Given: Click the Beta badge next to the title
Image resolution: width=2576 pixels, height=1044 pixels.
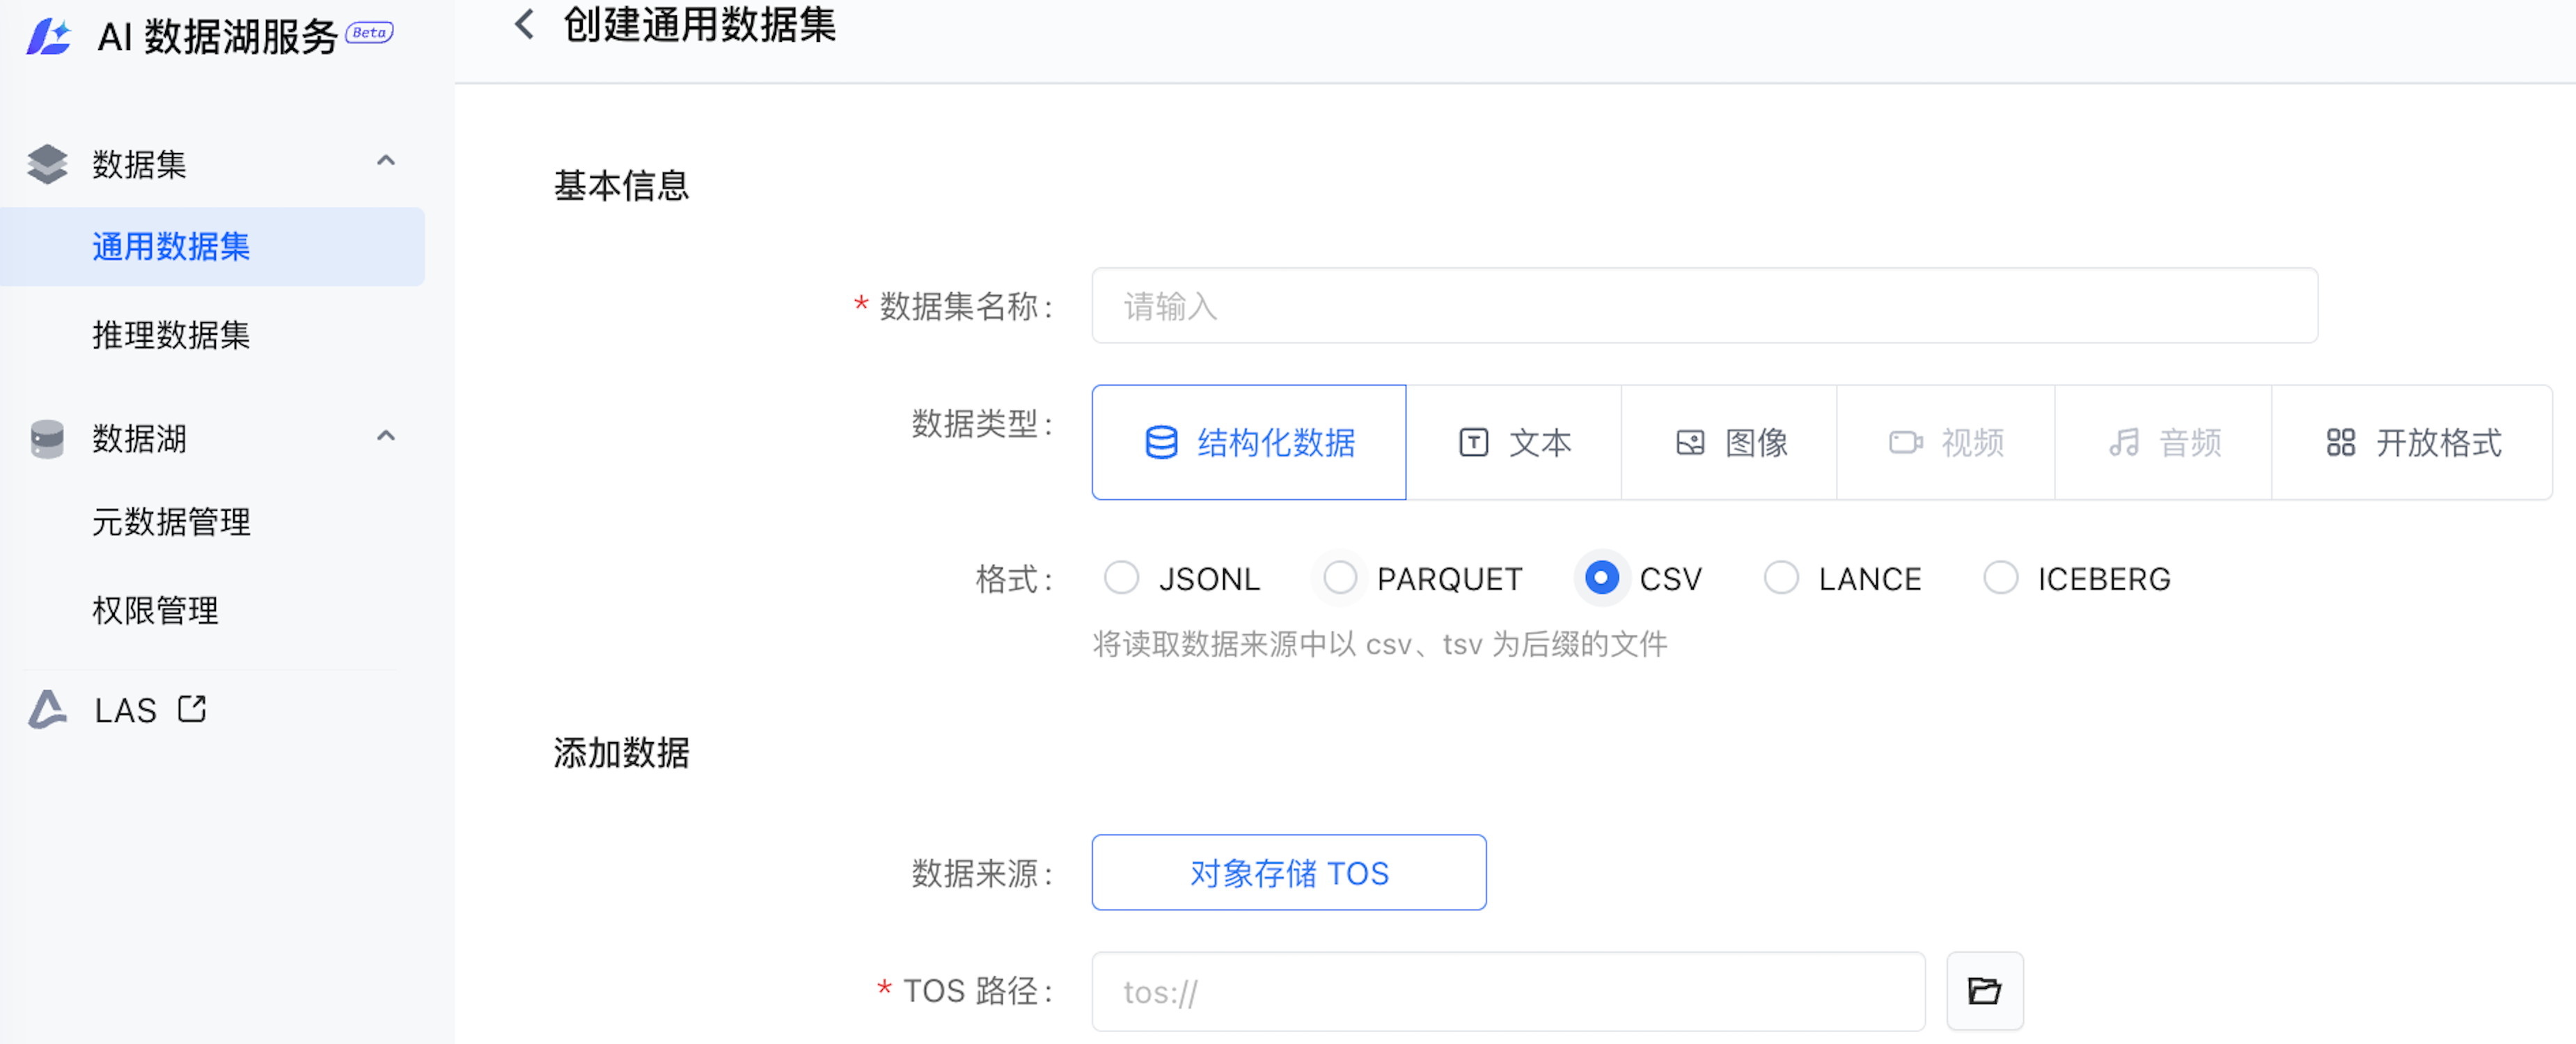Looking at the screenshot, I should pyautogui.click(x=369, y=33).
